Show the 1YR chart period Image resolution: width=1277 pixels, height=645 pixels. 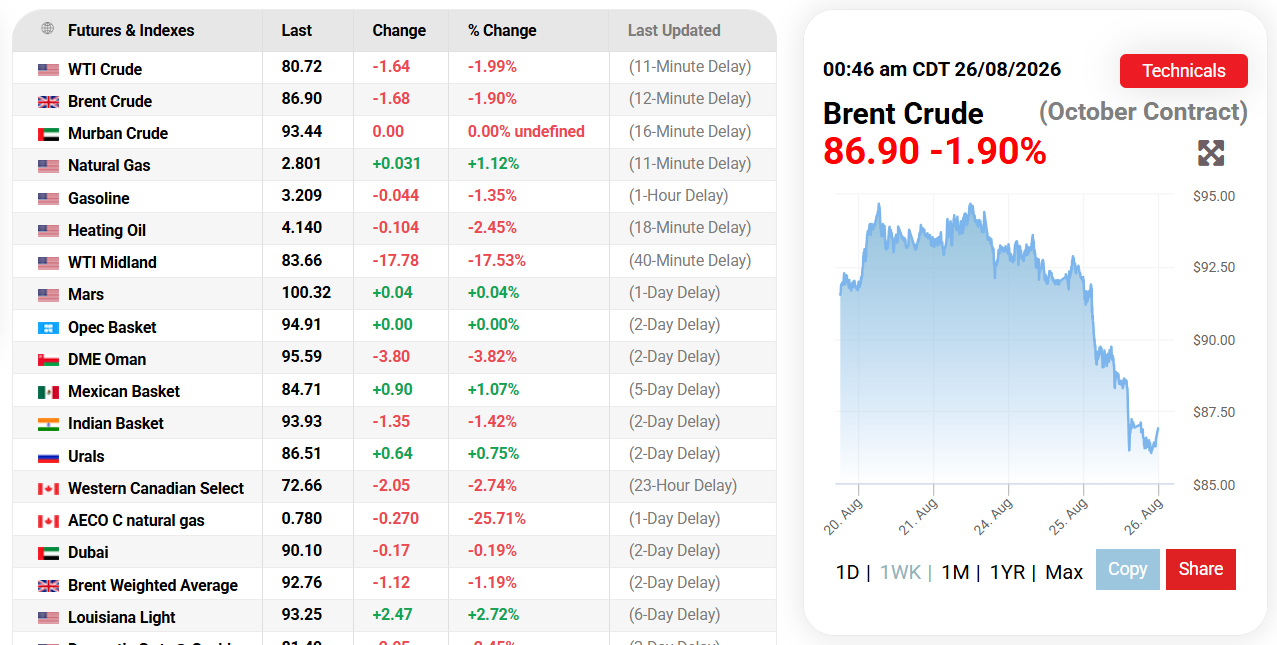(1007, 572)
